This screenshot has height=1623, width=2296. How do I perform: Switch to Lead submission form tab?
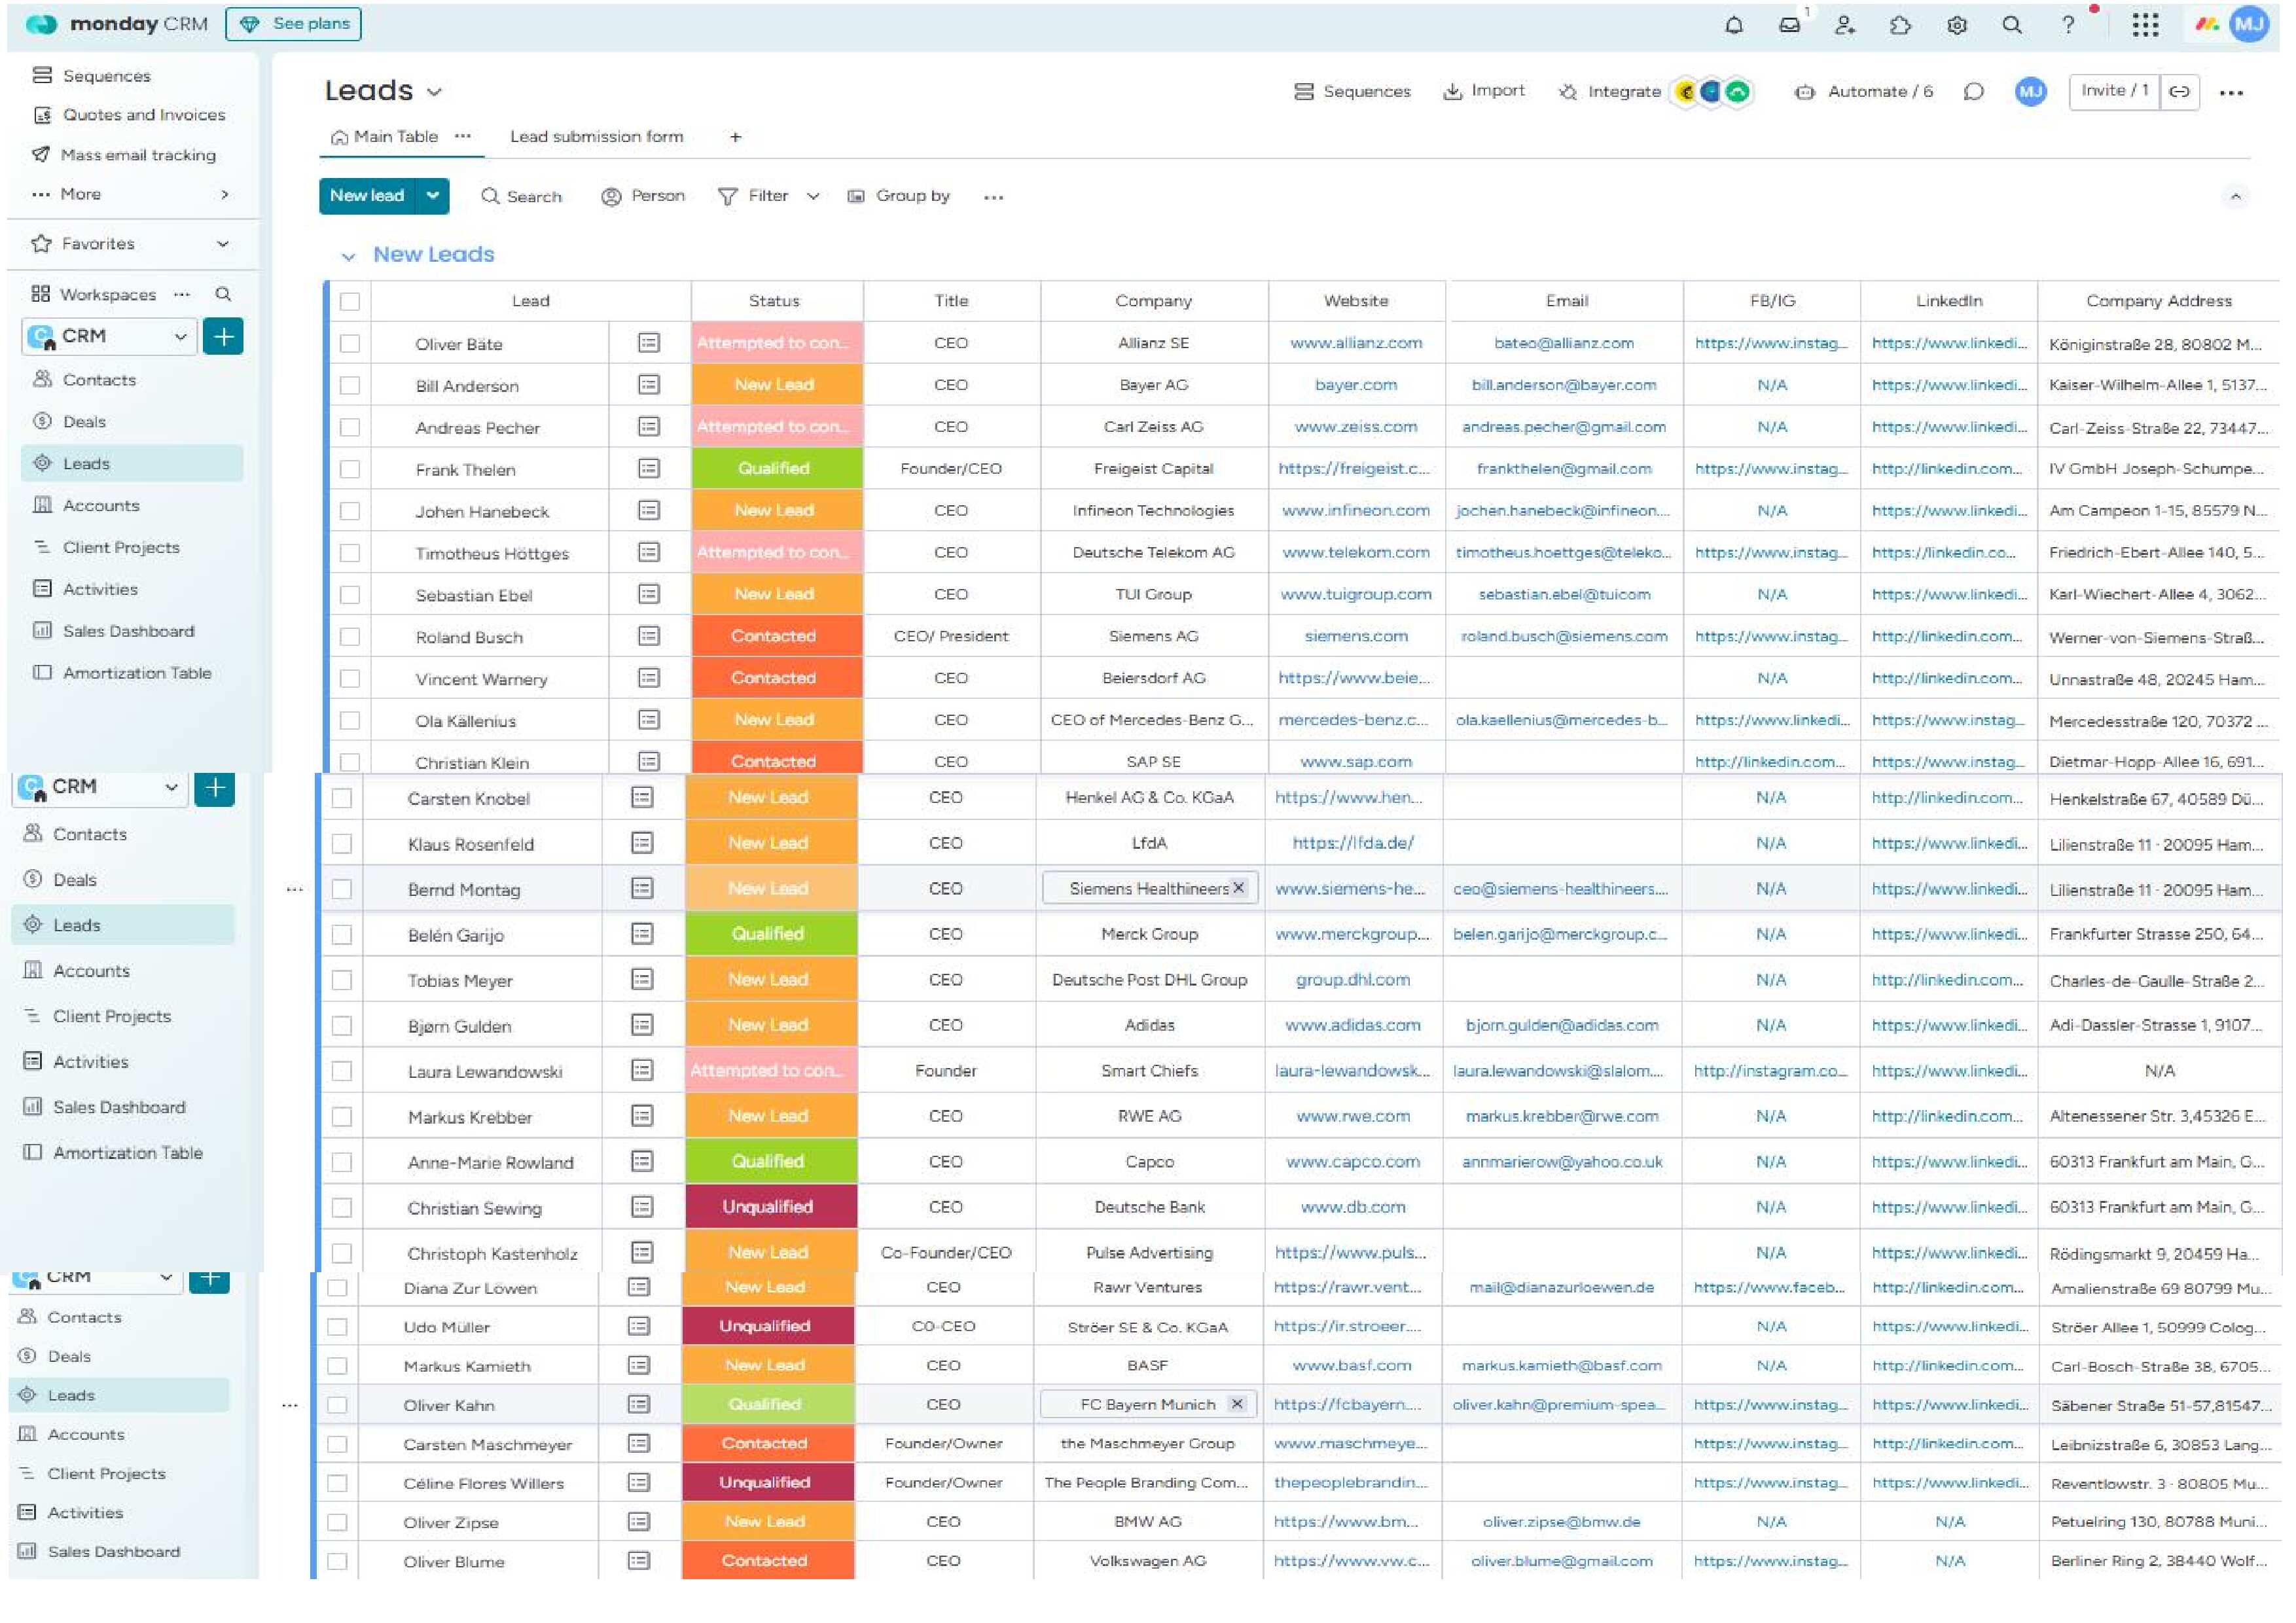(596, 137)
